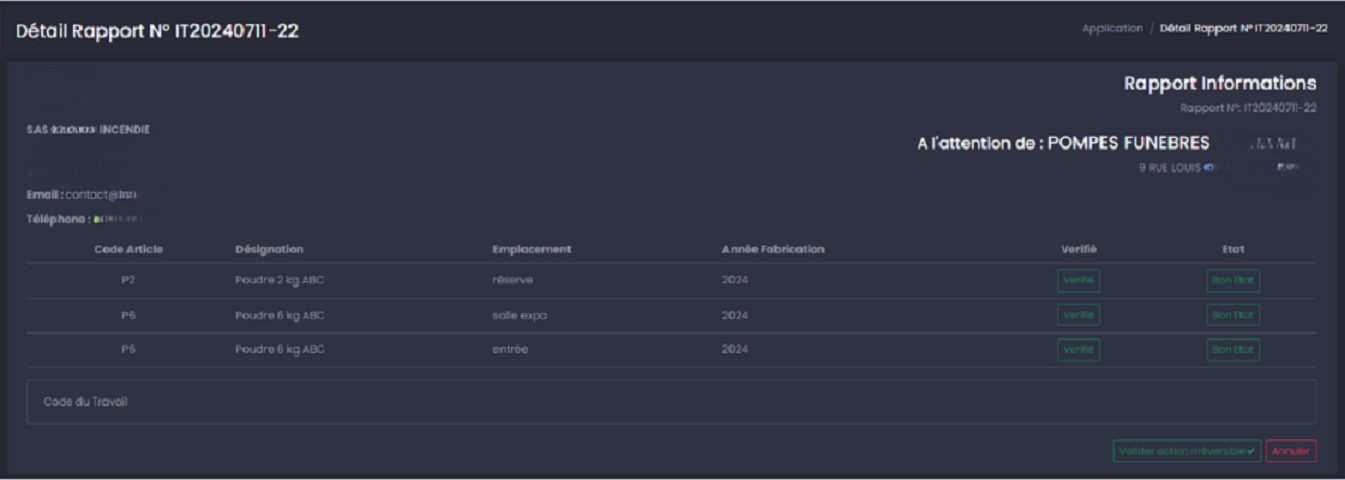Click Bon Etat badge for salle expo row
This screenshot has height=480, width=1345.
click(x=1232, y=315)
